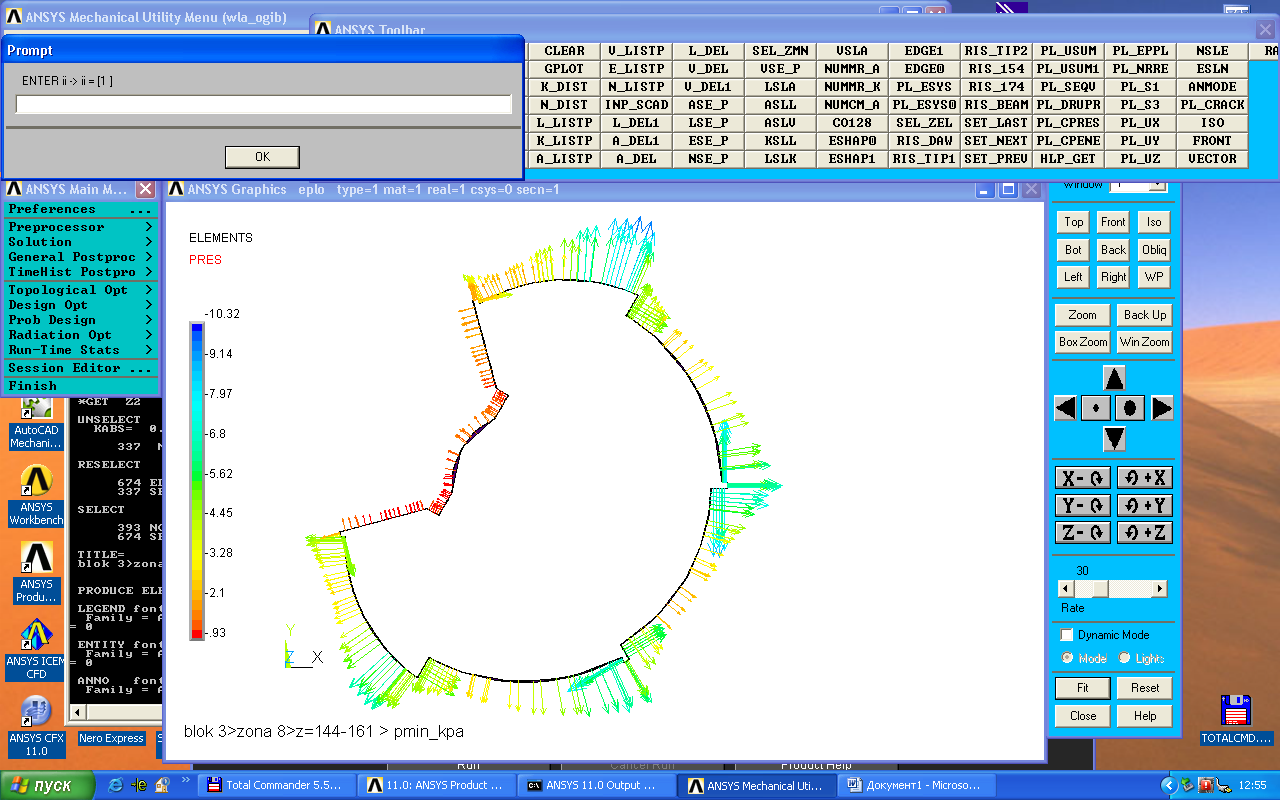Expand Prob Design menu
Viewport: 1280px width, 800px height.
tap(80, 320)
